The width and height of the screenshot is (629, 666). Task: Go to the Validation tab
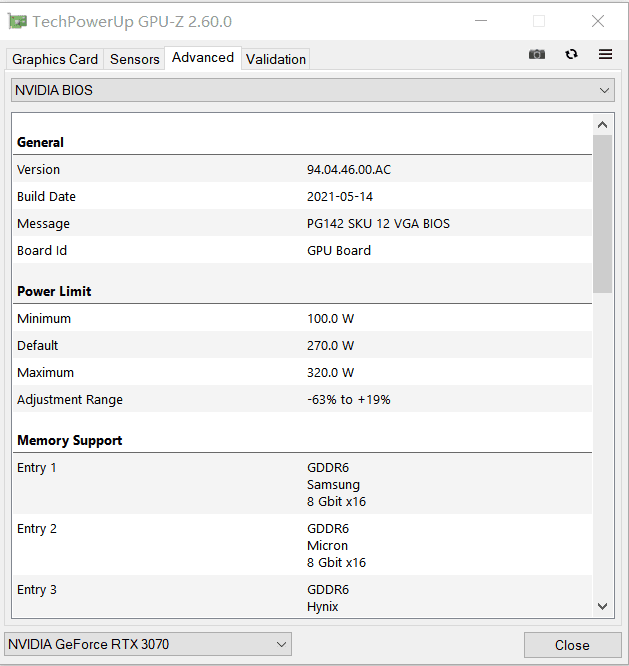tap(276, 59)
